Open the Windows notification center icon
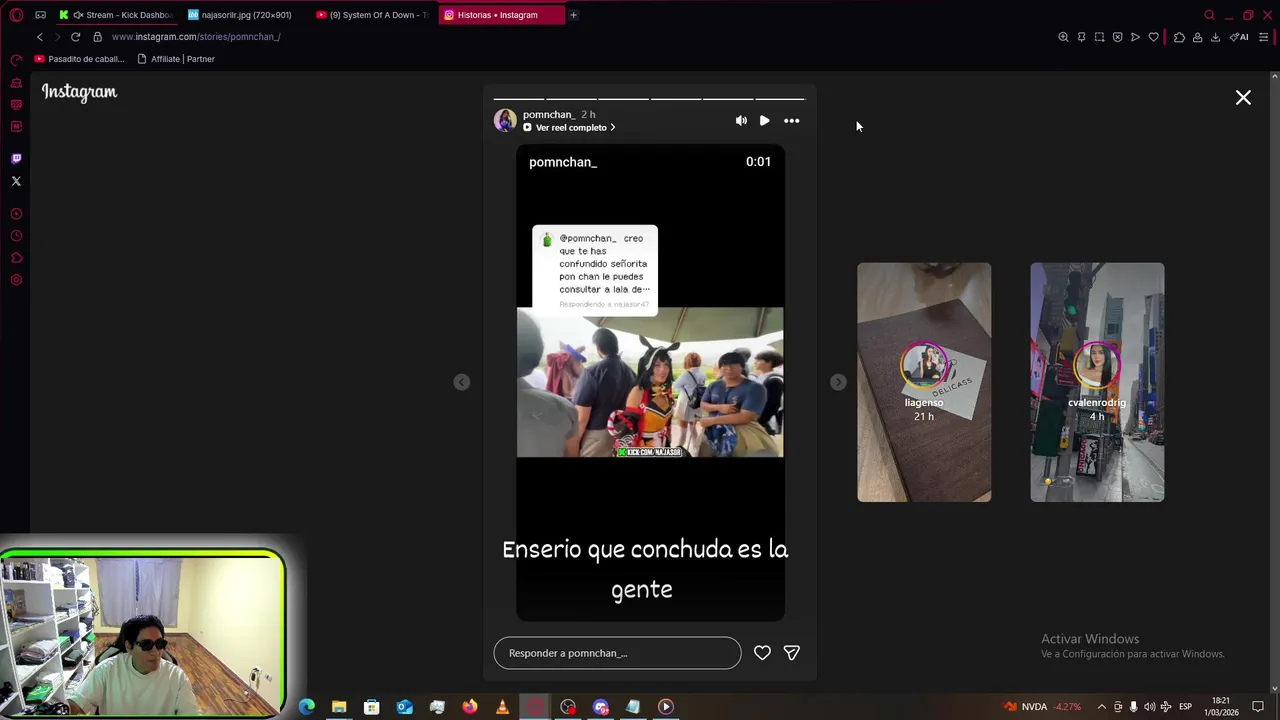Viewport: 1280px width, 720px height. 1258,707
